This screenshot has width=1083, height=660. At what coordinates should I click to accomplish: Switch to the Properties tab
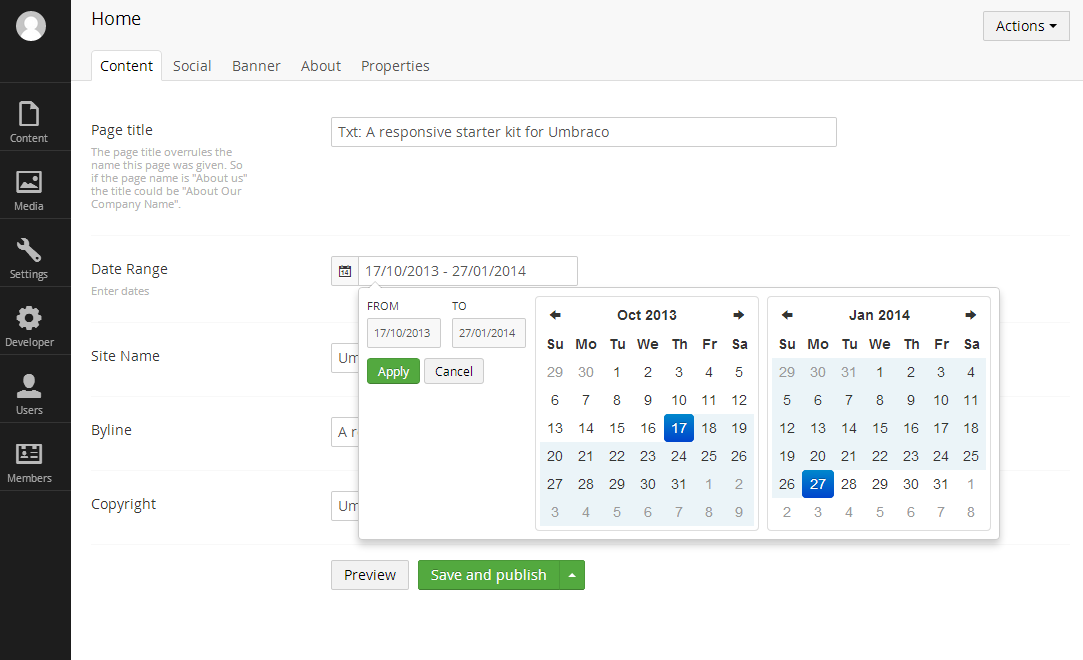395,66
